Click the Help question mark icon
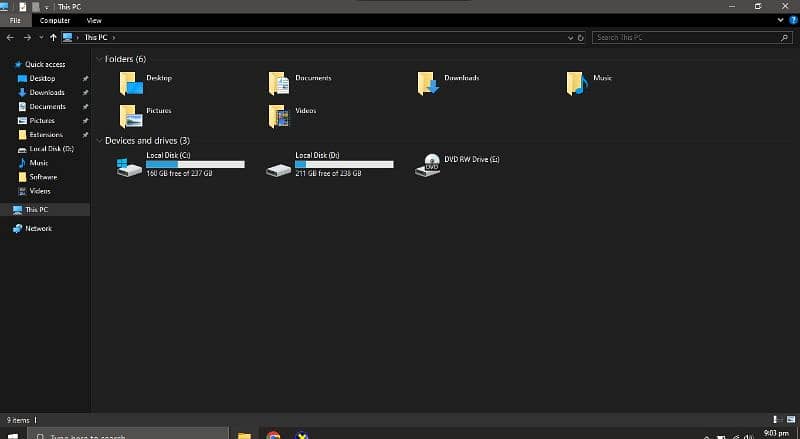Viewport: 800px width, 439px height. tap(793, 20)
